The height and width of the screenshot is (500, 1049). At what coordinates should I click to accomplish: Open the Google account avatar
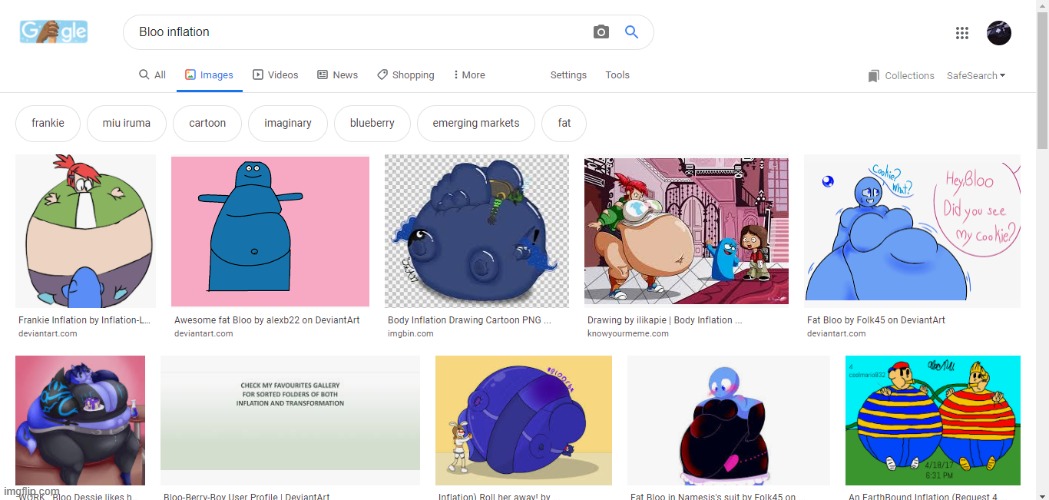coord(999,33)
